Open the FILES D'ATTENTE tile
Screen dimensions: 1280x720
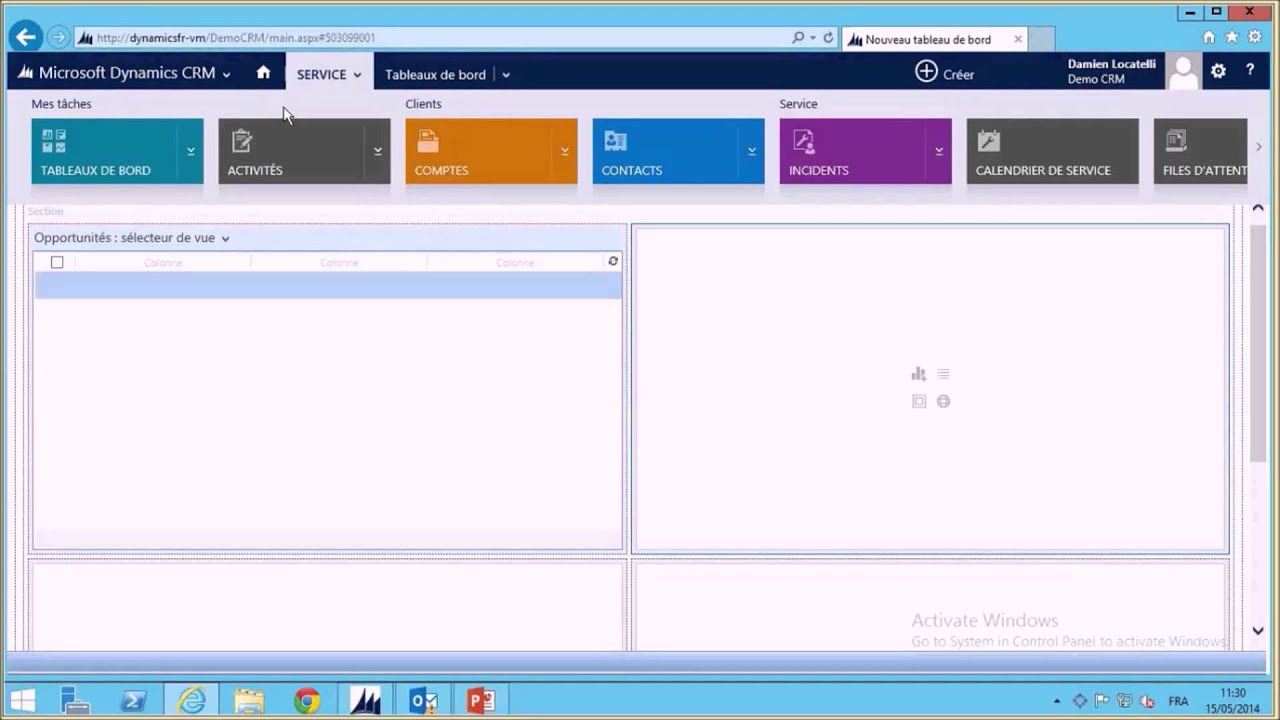[1200, 151]
